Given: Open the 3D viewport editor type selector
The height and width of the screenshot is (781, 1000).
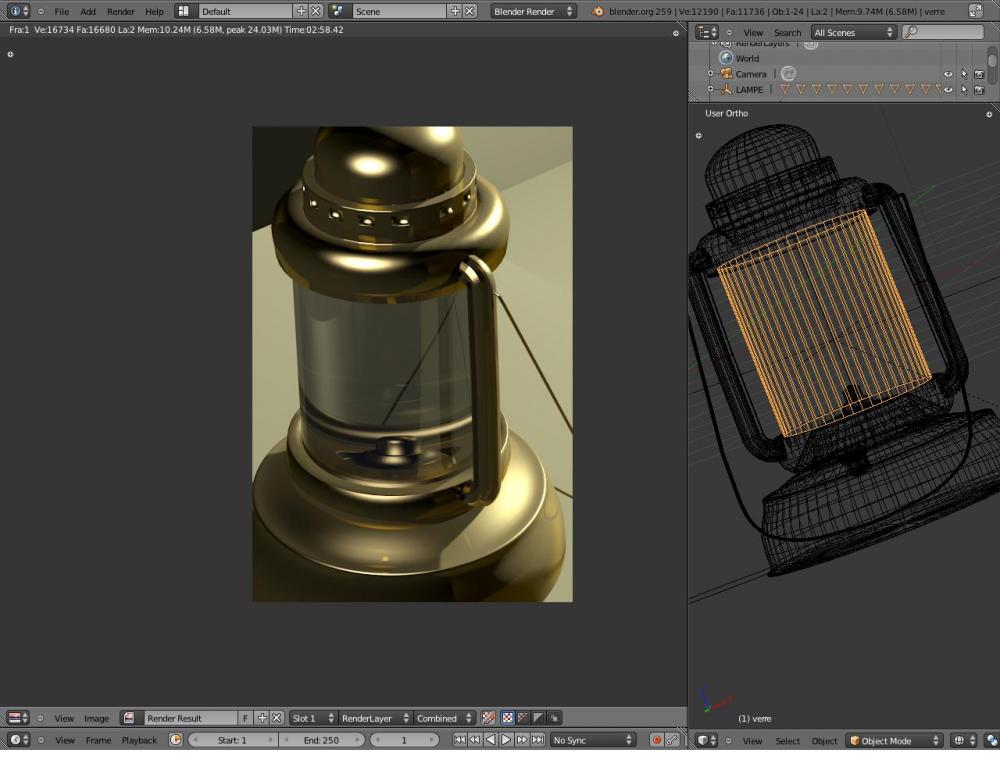Looking at the screenshot, I should click(x=707, y=741).
